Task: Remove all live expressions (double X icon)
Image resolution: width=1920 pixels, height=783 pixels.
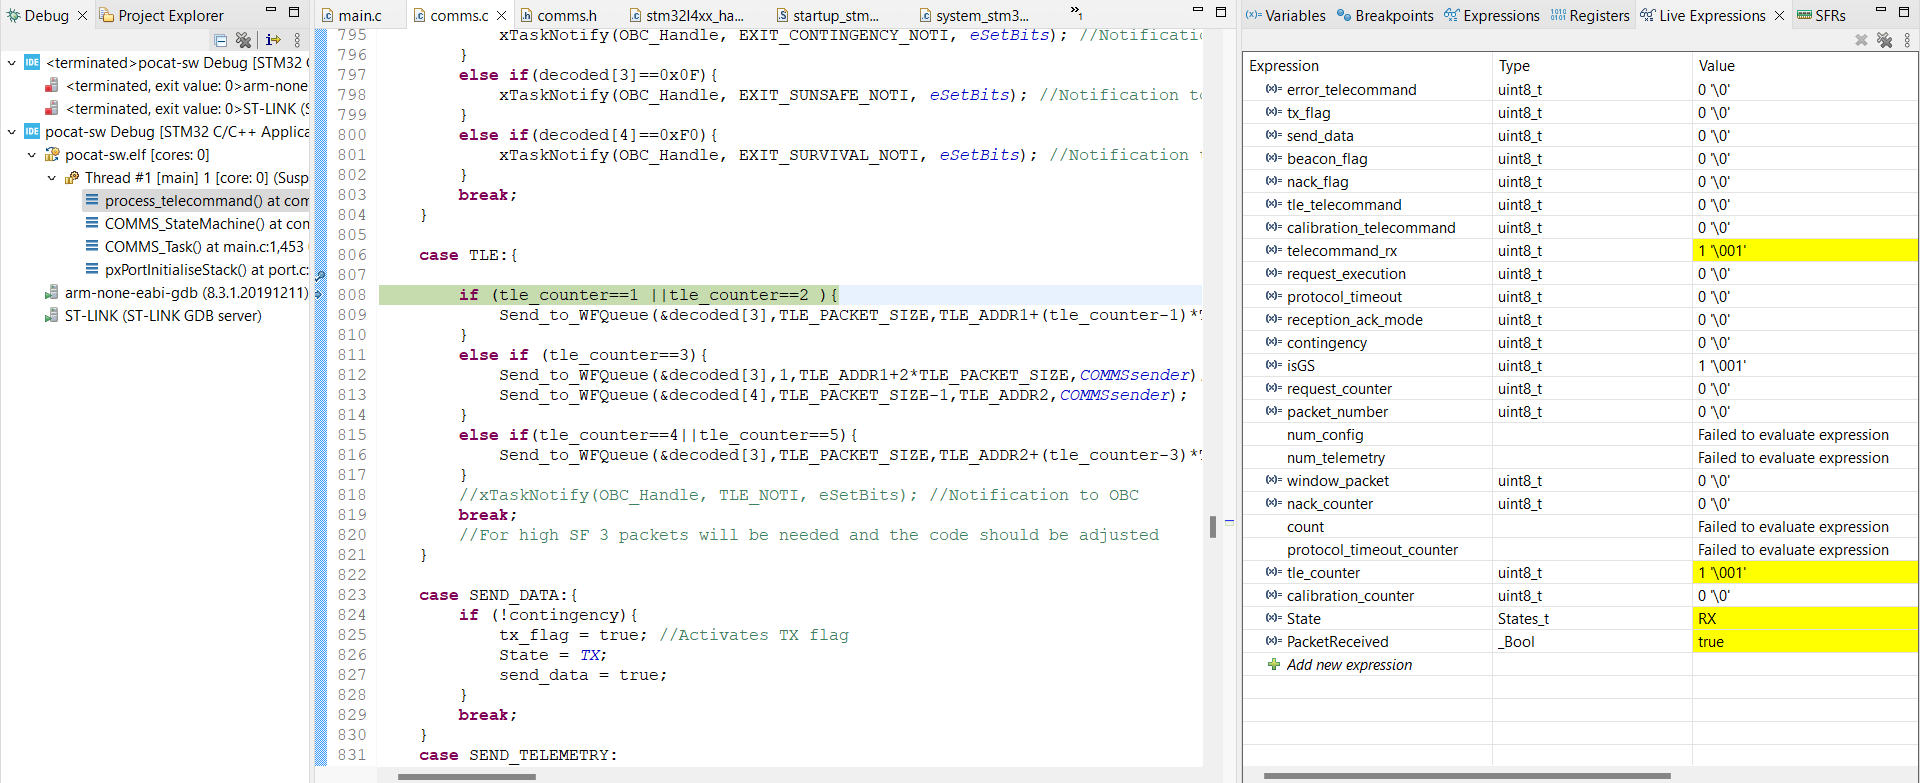Action: (1884, 40)
